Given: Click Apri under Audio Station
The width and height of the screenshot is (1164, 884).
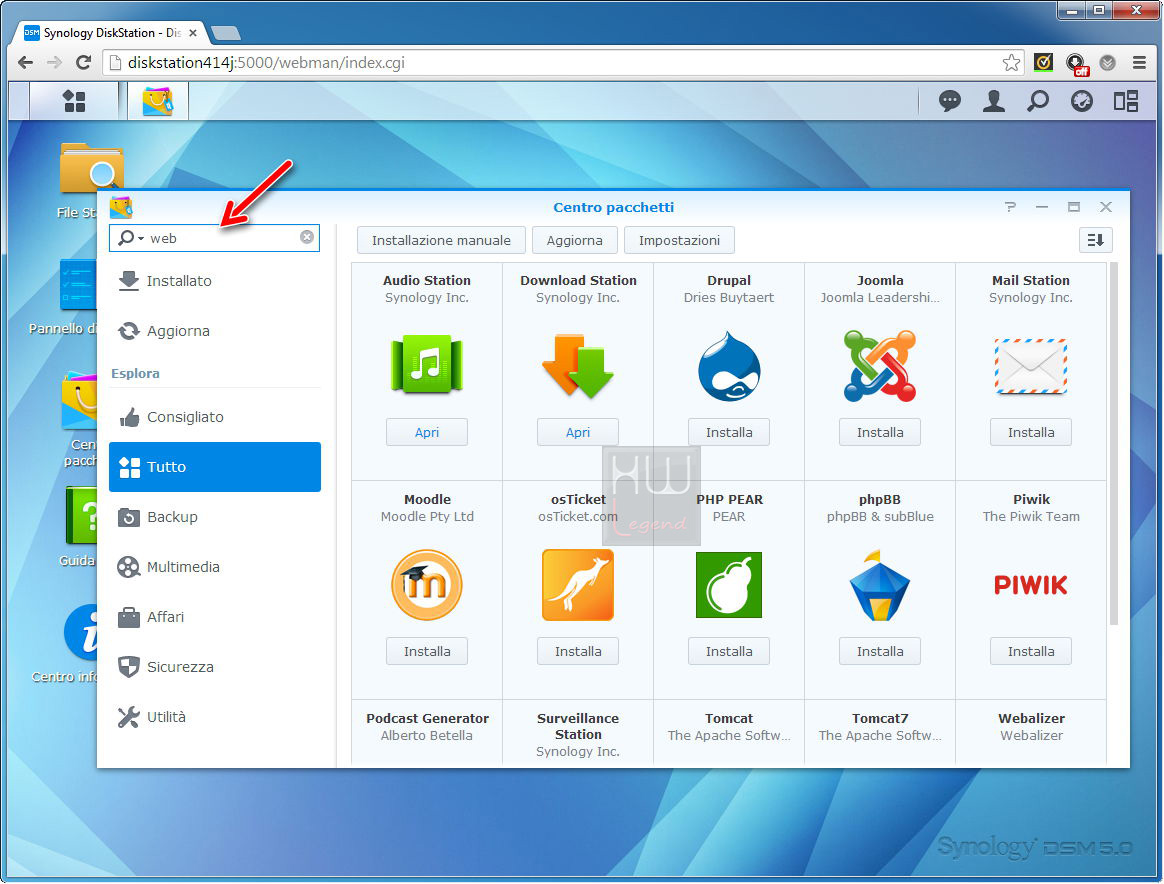Looking at the screenshot, I should coord(427,432).
